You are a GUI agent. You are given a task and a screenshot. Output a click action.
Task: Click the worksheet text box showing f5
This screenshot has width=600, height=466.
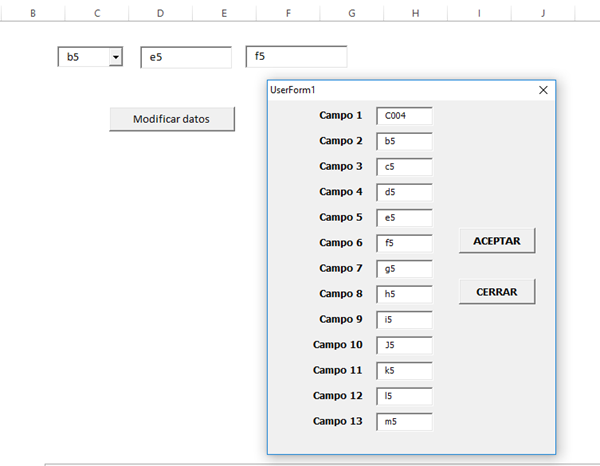(x=296, y=57)
